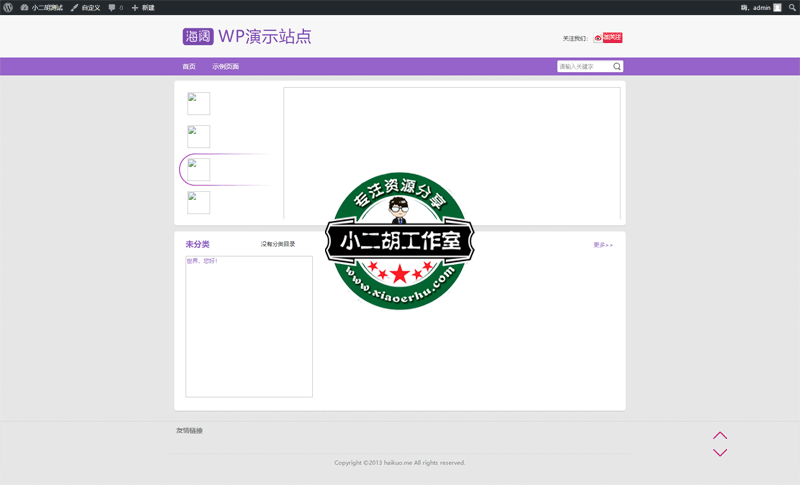Open the 未分类 category heading
The height and width of the screenshot is (485, 800).
click(x=197, y=244)
